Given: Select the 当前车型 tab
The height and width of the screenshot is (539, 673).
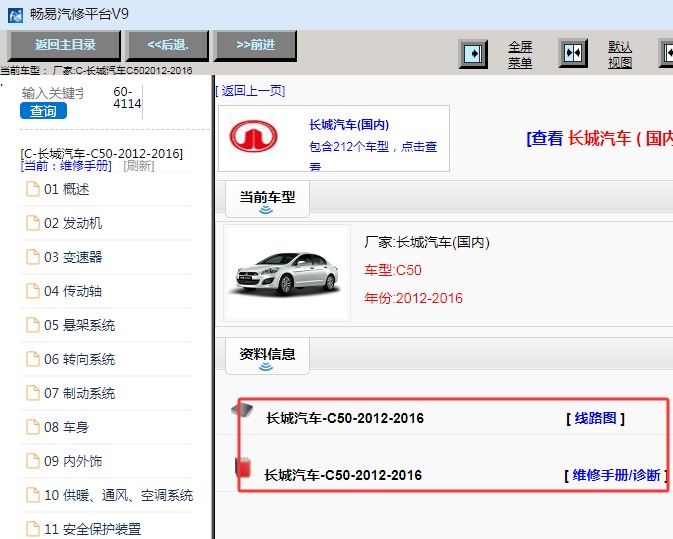Looking at the screenshot, I should tap(267, 199).
